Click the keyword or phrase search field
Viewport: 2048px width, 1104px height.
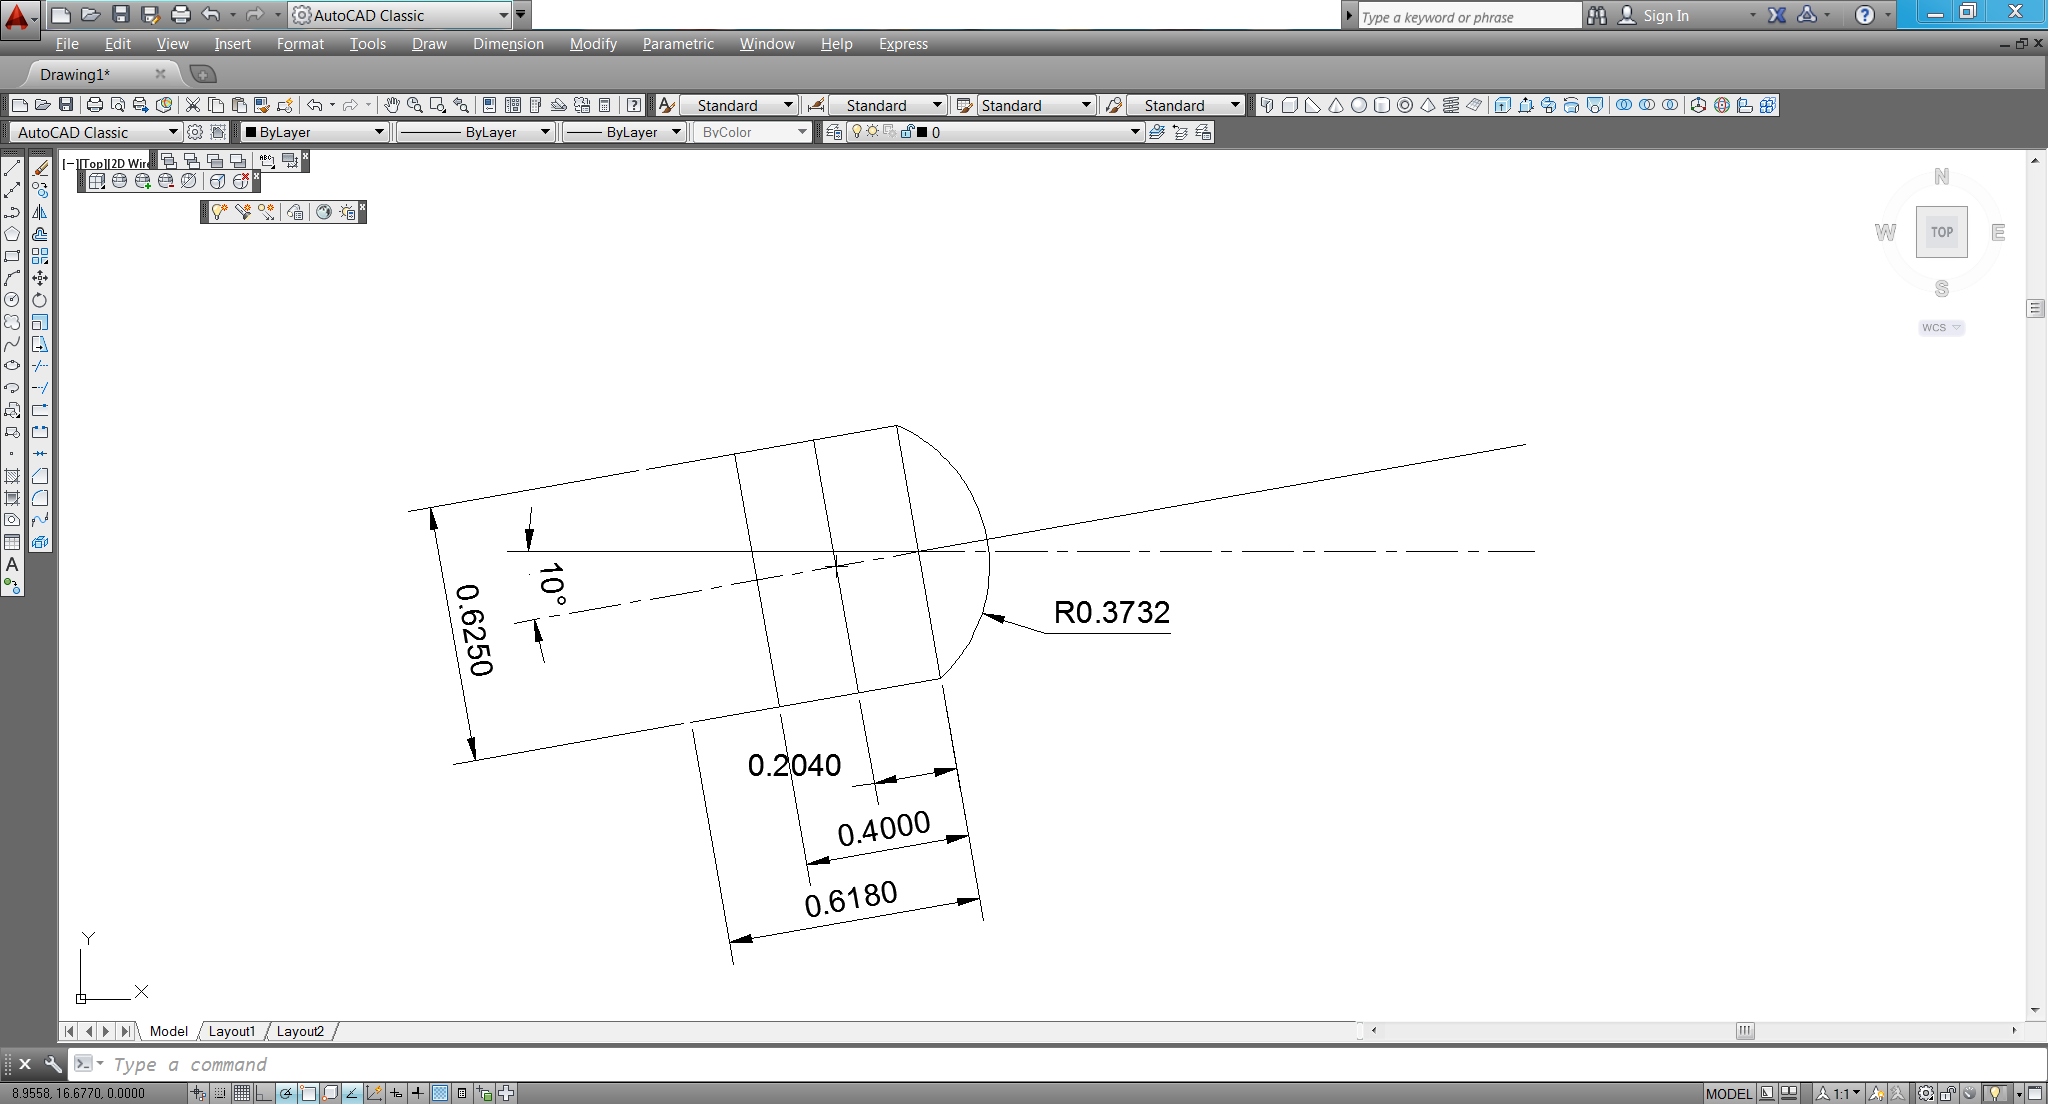click(1469, 16)
